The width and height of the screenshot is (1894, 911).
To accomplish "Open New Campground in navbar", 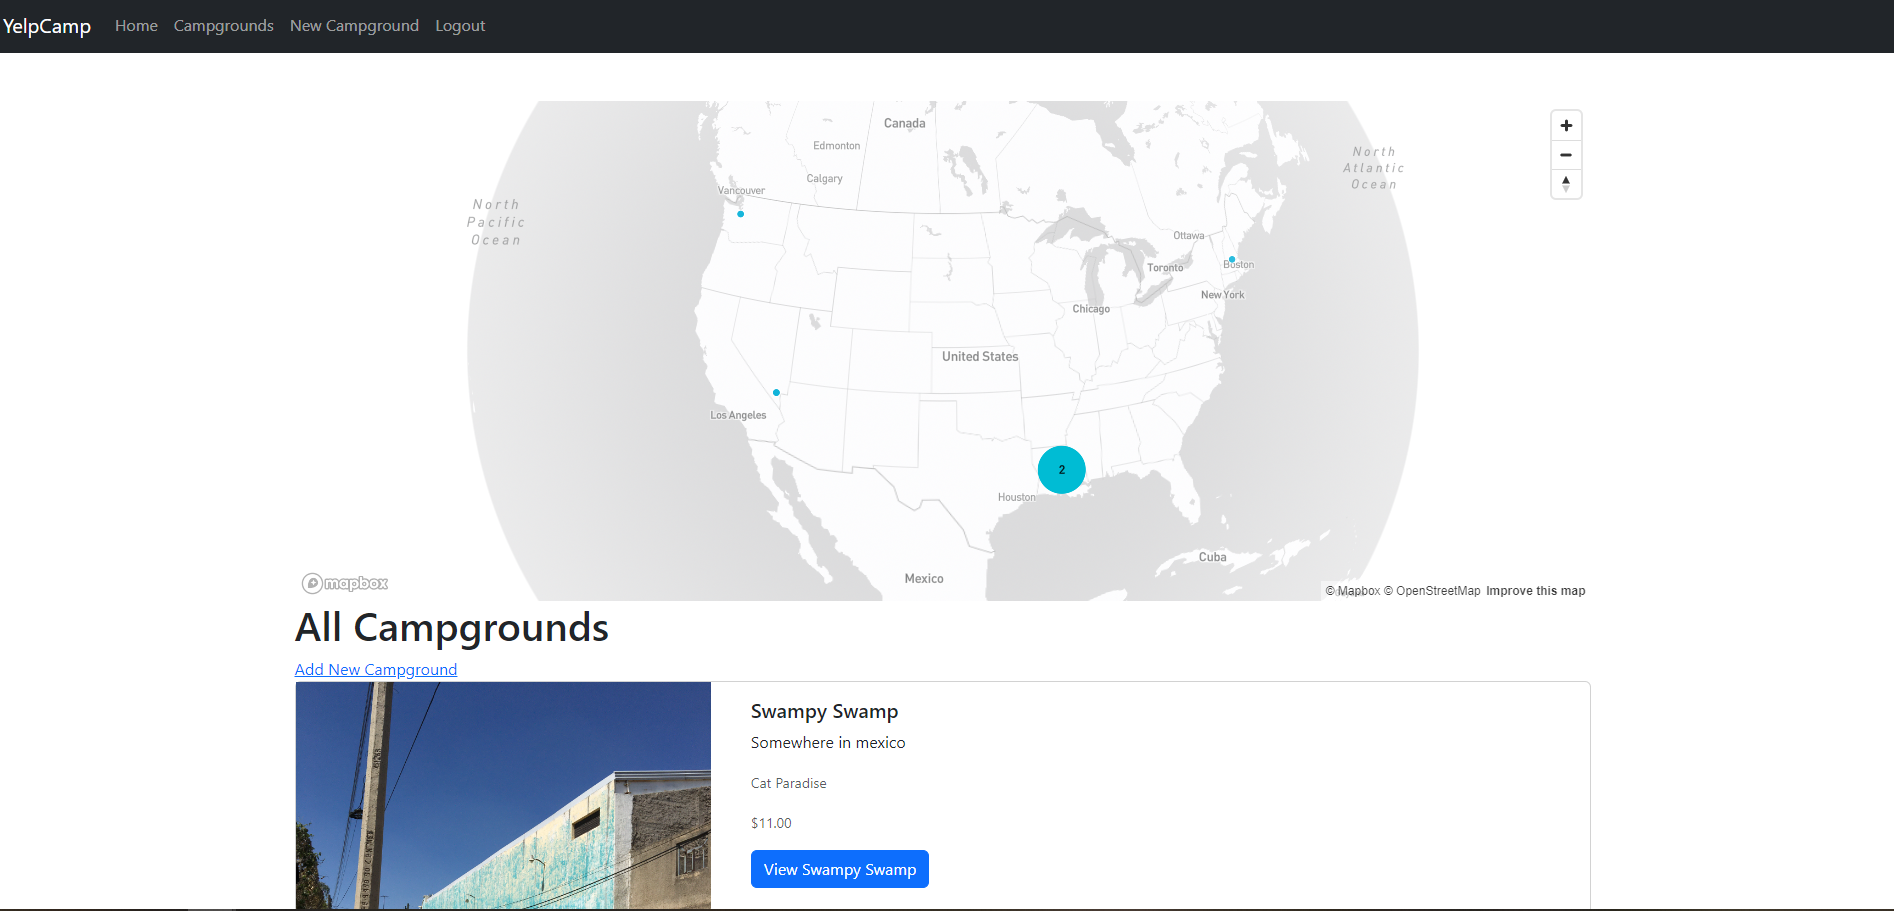I will coord(354,26).
